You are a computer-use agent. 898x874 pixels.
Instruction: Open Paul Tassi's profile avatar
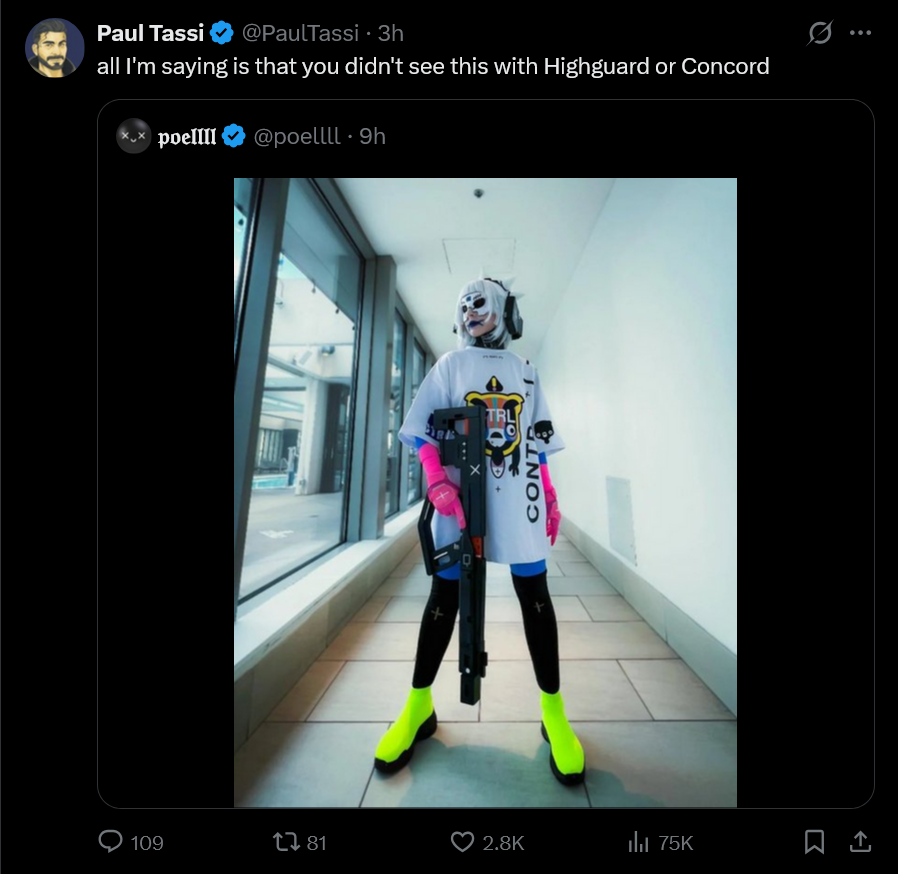coord(55,48)
